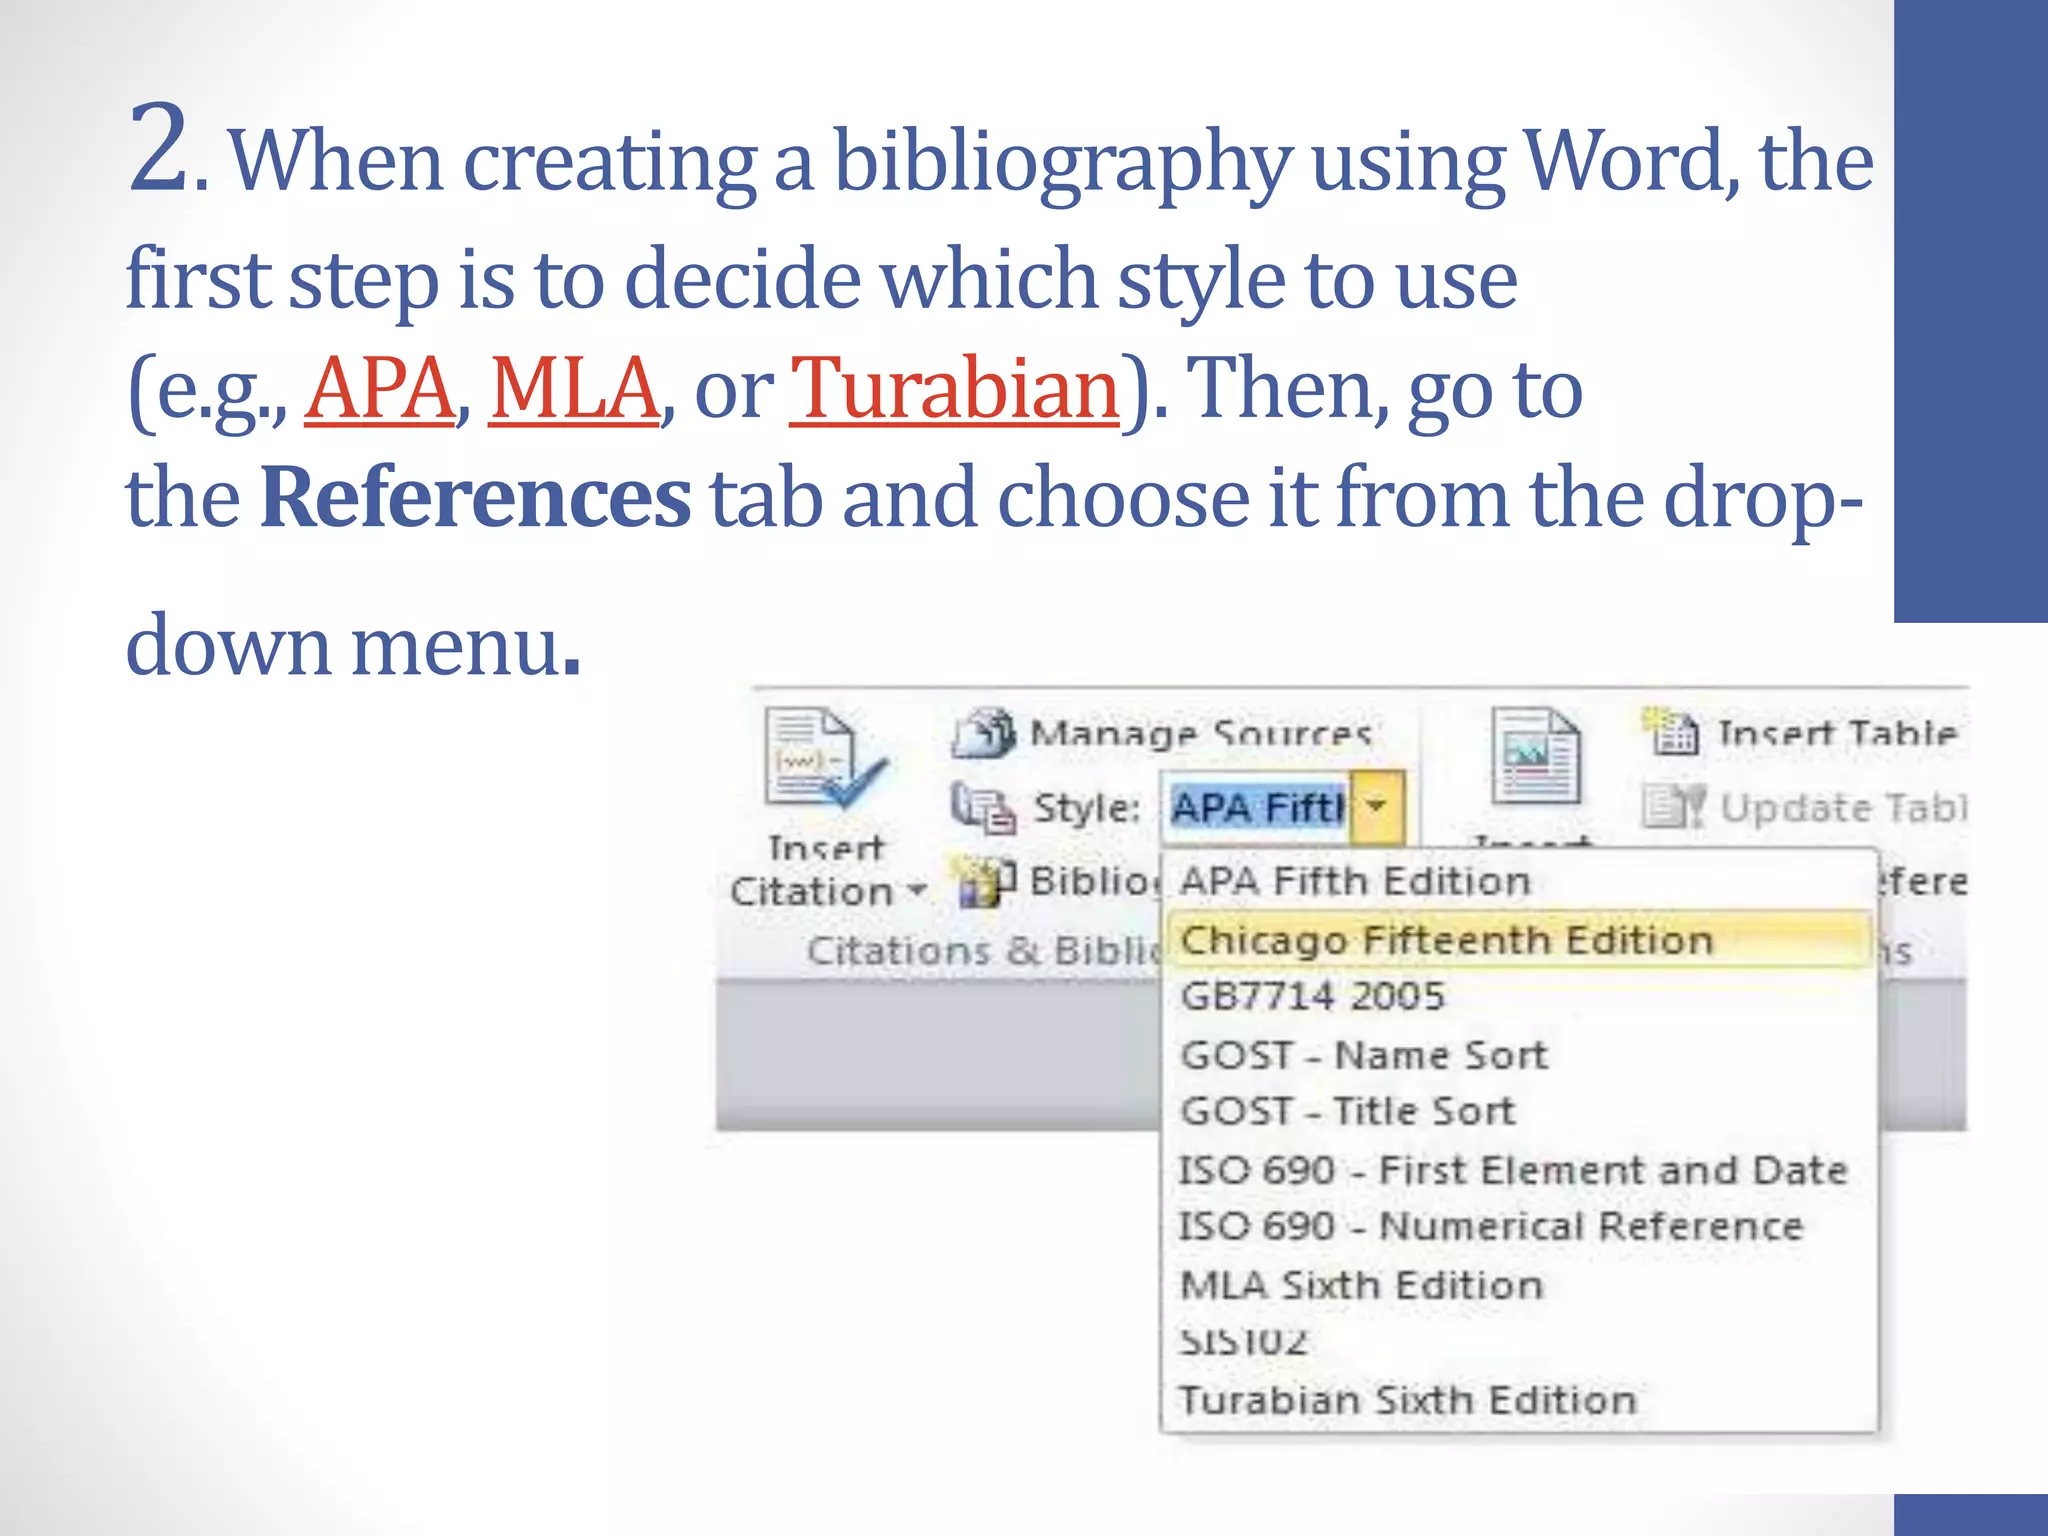Expand the Style dropdown arrow
Screen dimensions: 2048x1536
point(1377,806)
